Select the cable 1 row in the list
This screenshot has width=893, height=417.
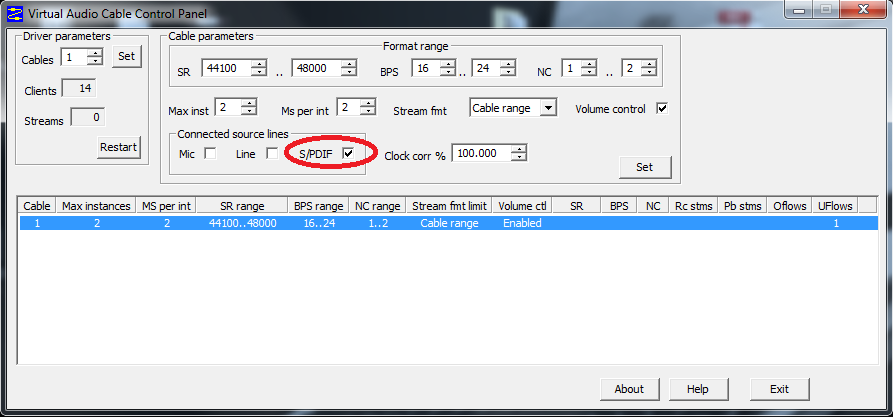tap(448, 223)
